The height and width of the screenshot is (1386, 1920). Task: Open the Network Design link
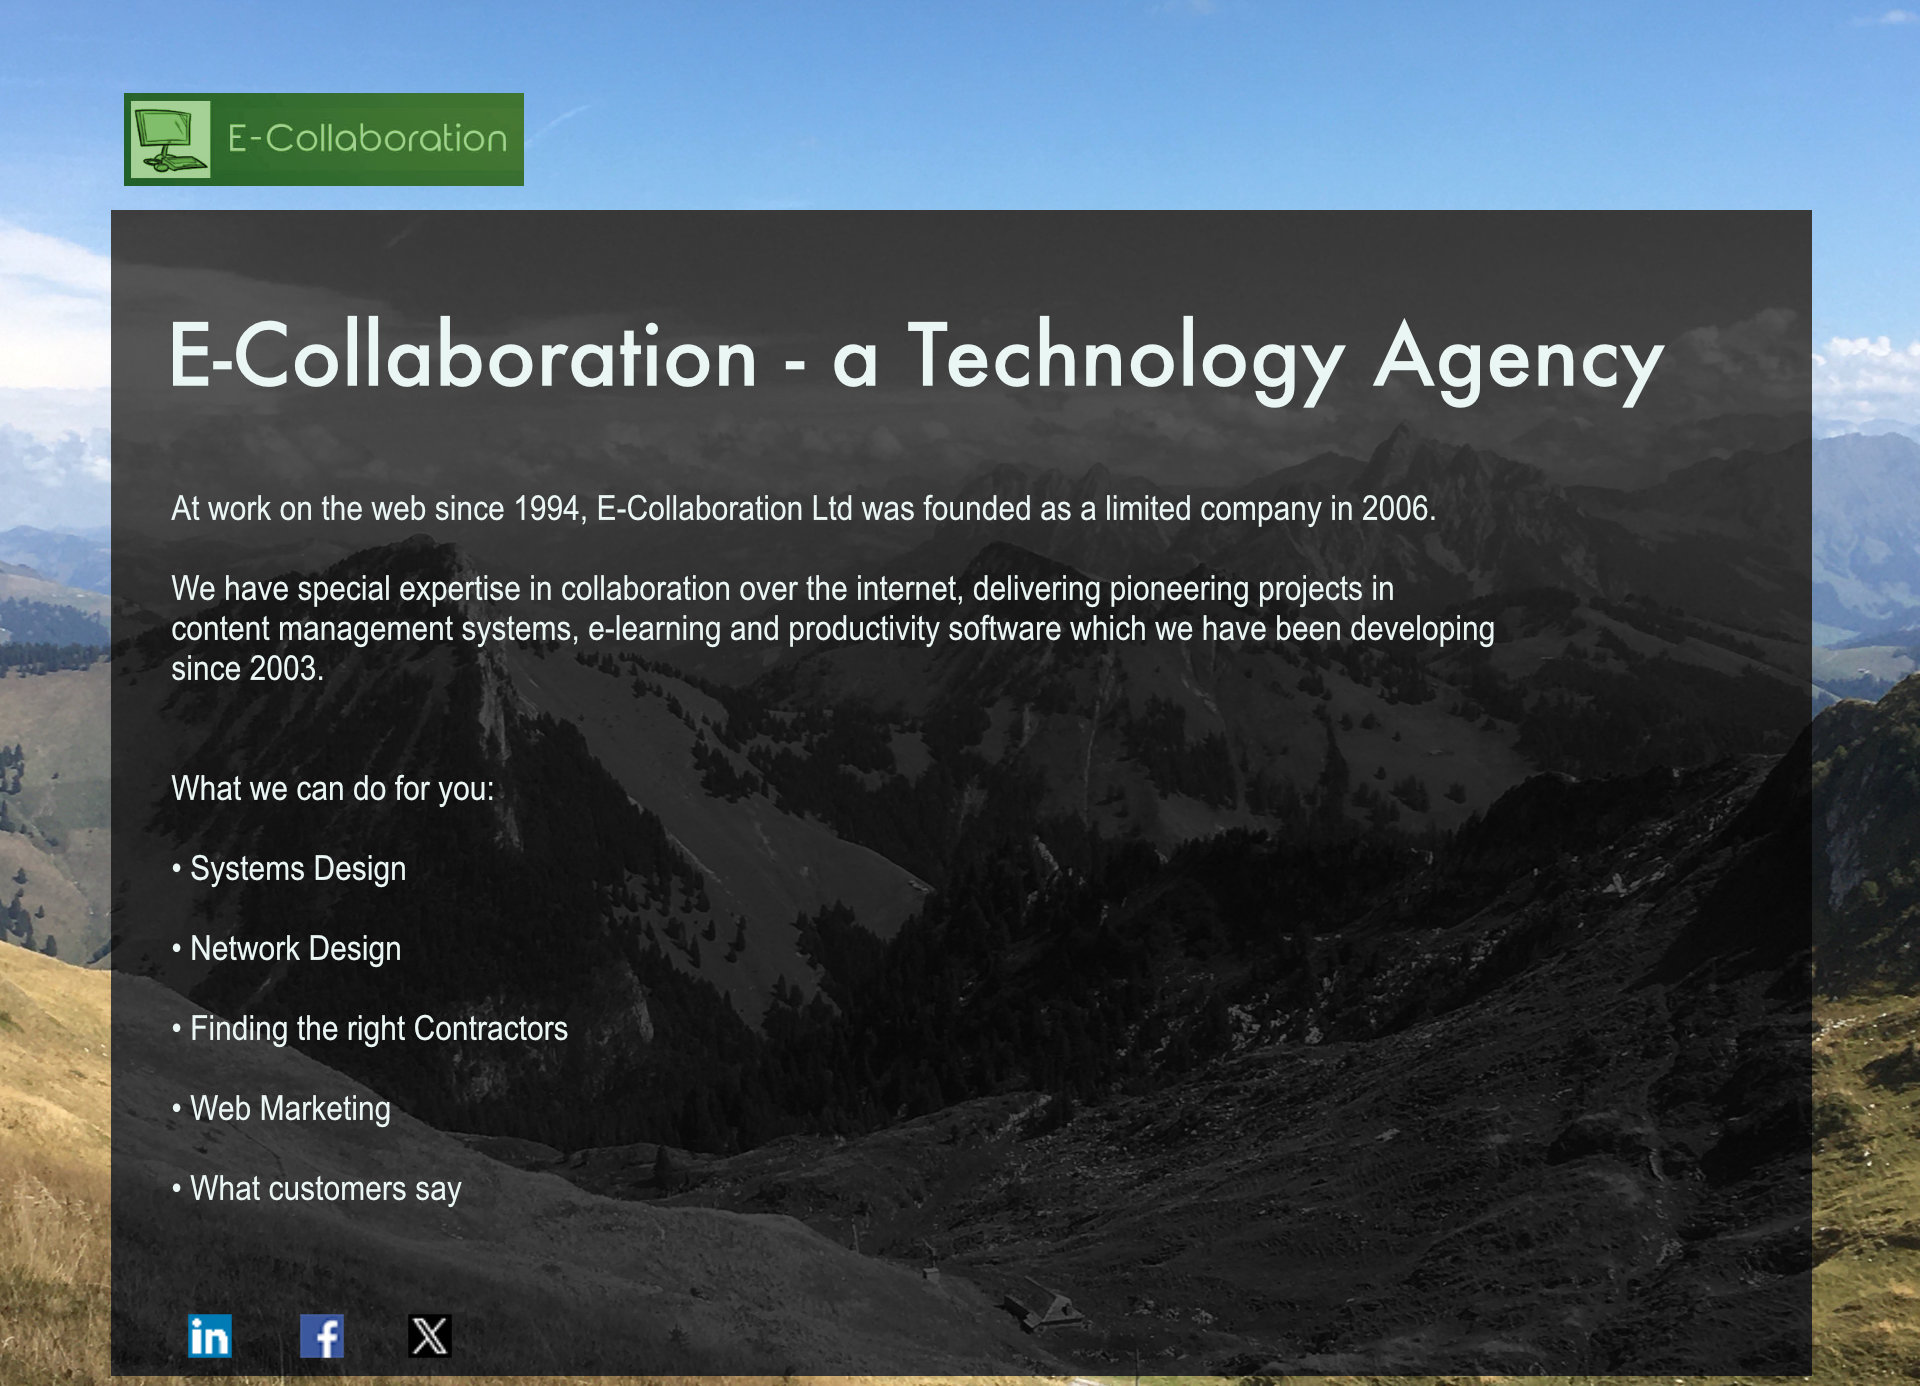click(295, 949)
